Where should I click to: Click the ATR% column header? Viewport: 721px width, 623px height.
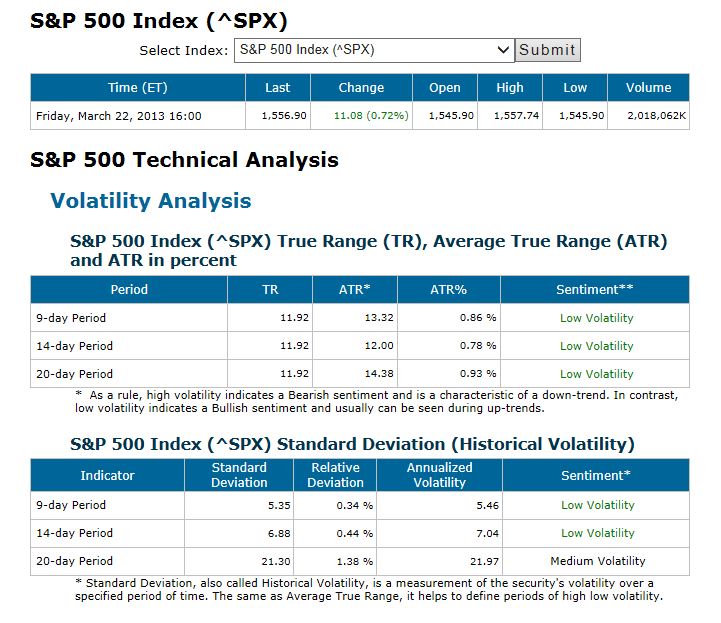[449, 290]
